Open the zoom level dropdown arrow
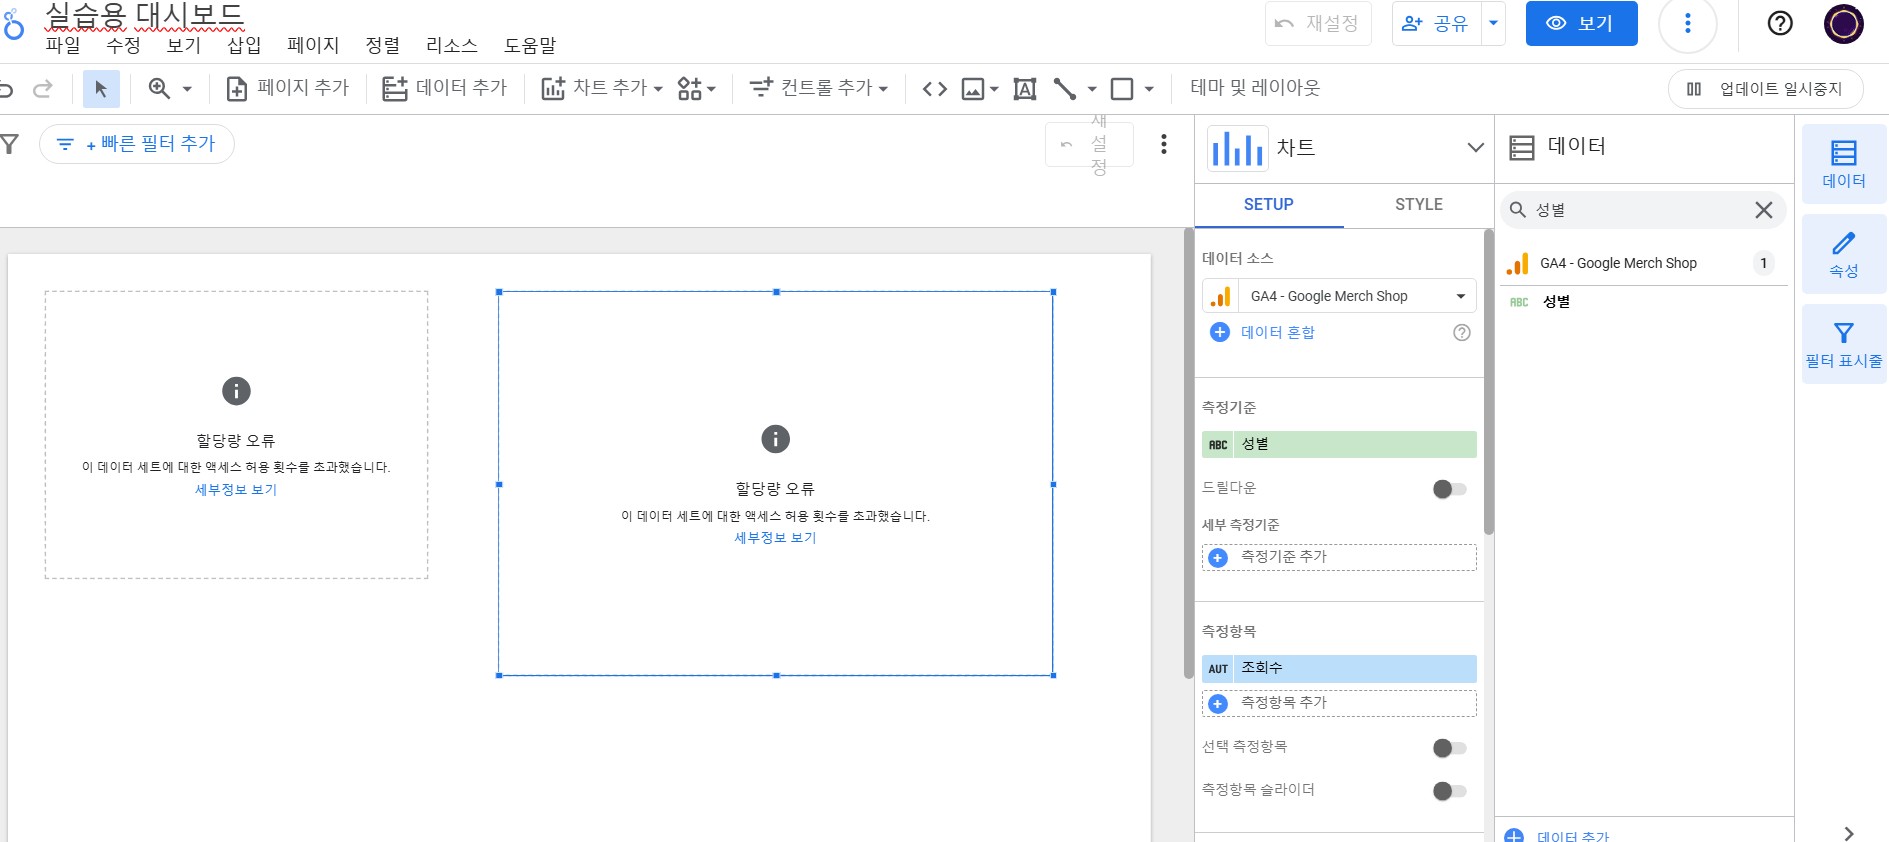Screen dimensions: 1889x842 click(187, 89)
